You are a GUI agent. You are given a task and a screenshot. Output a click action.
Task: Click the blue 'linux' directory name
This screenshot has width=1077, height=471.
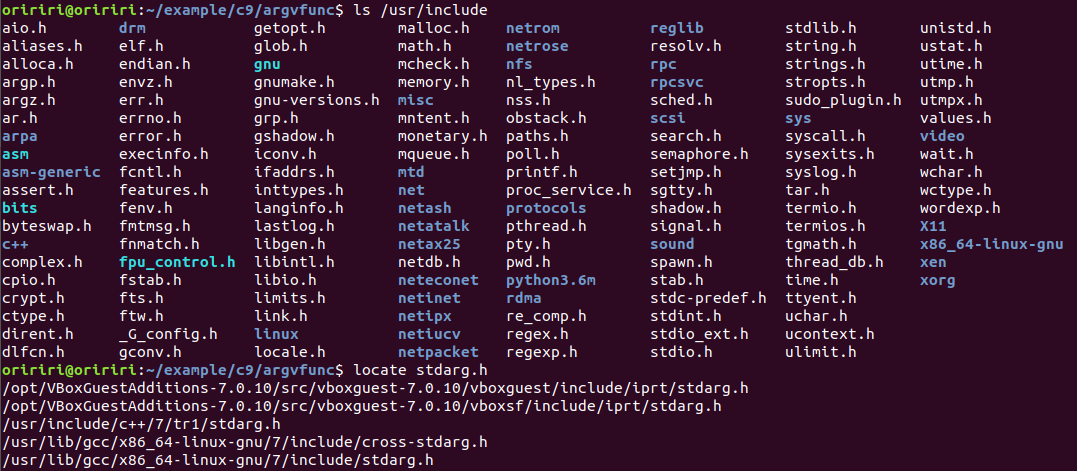coord(276,334)
